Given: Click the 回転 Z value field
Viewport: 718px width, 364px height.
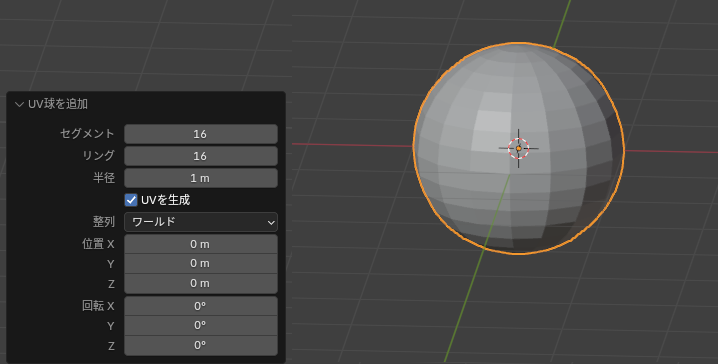Looking at the screenshot, I should tap(201, 345).
